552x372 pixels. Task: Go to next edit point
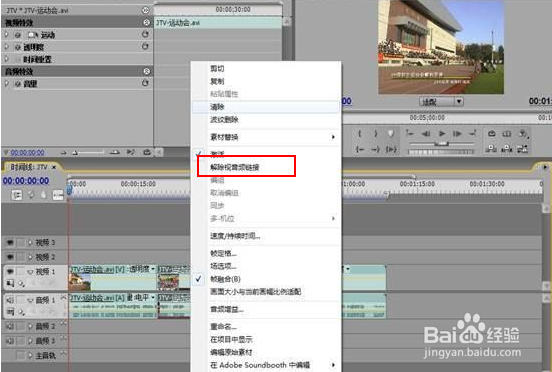point(472,133)
